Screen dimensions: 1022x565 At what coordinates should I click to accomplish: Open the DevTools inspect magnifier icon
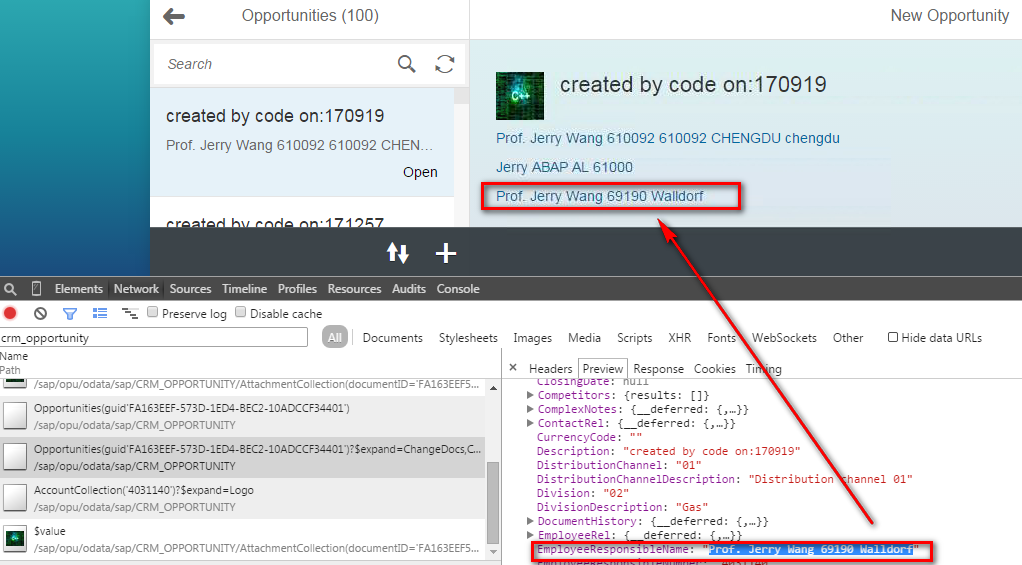coord(10,289)
